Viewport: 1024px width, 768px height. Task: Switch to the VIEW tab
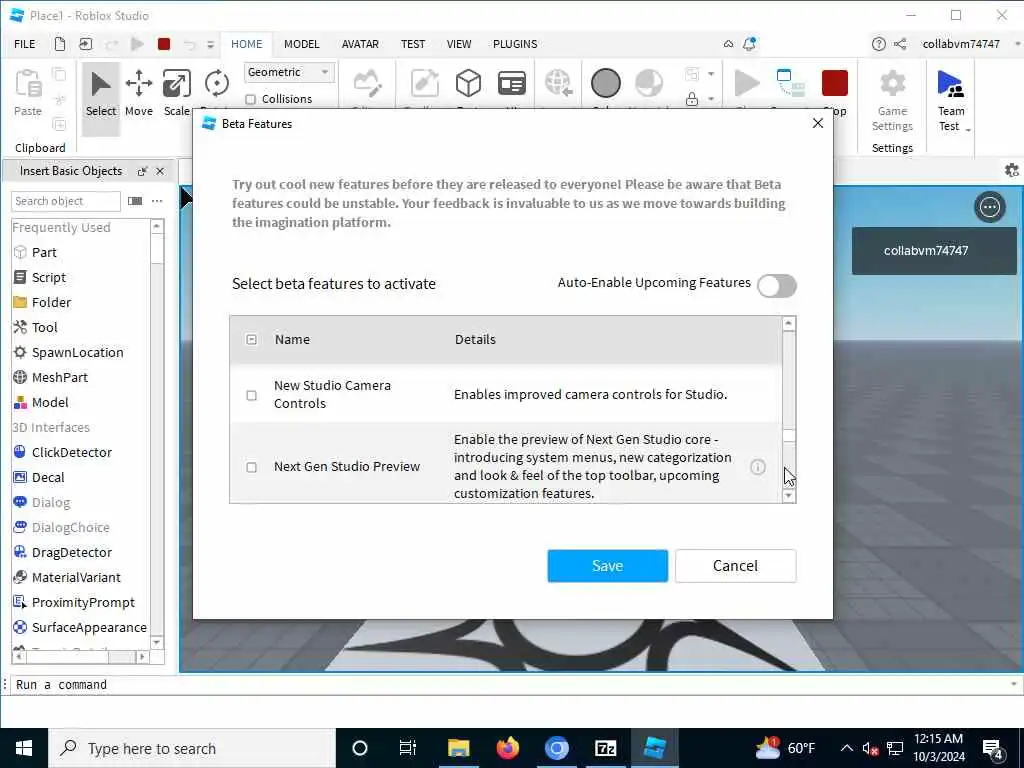coord(458,44)
